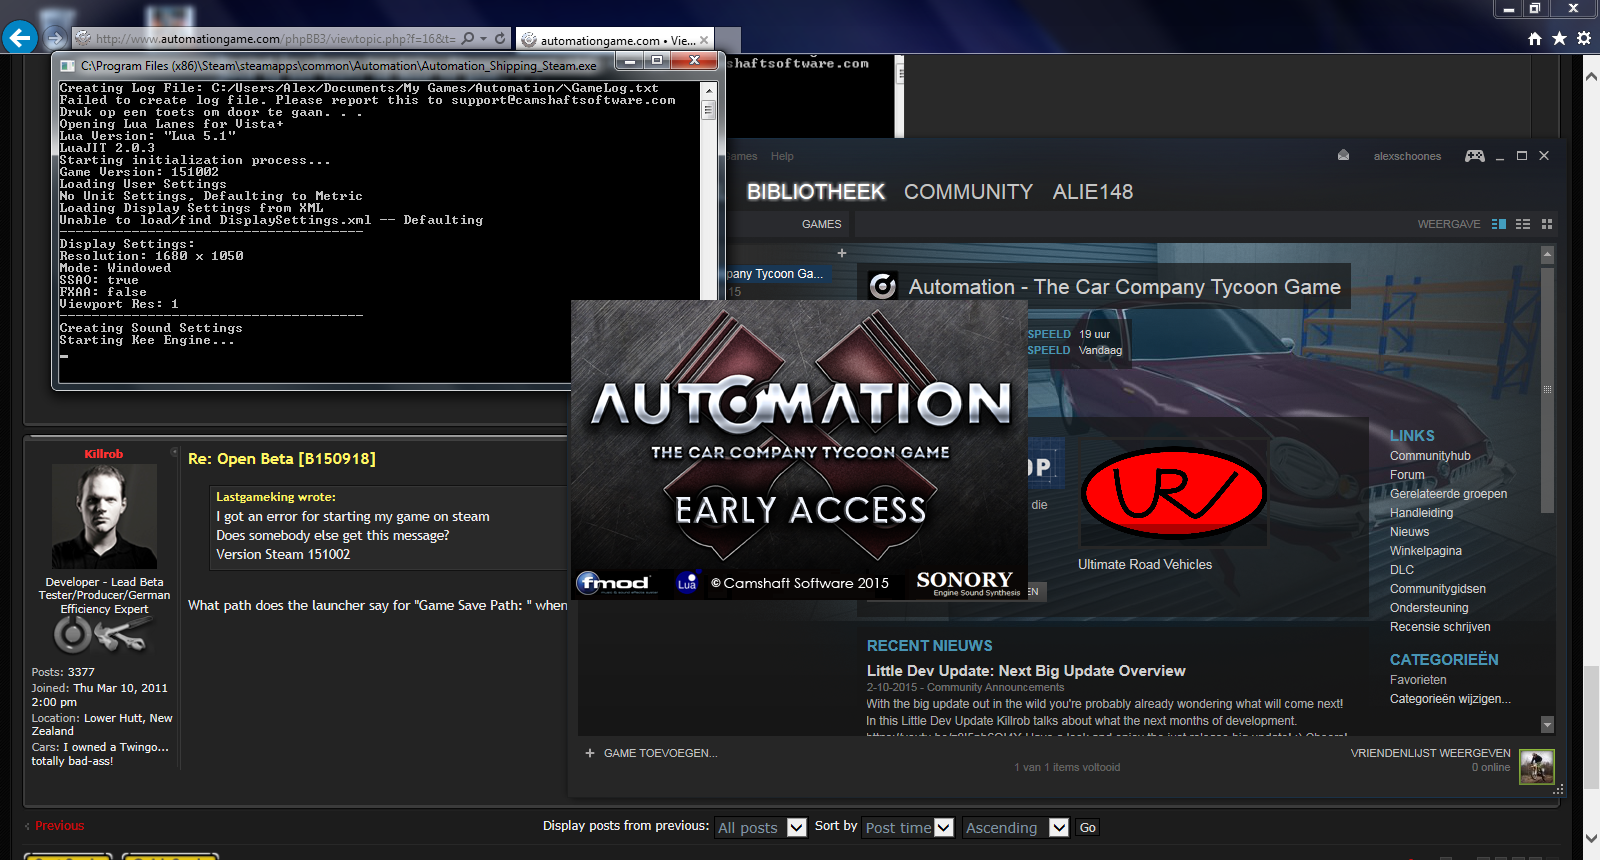Viewport: 1600px width, 860px height.
Task: Open Gerelateerde groepen link
Action: [1448, 494]
